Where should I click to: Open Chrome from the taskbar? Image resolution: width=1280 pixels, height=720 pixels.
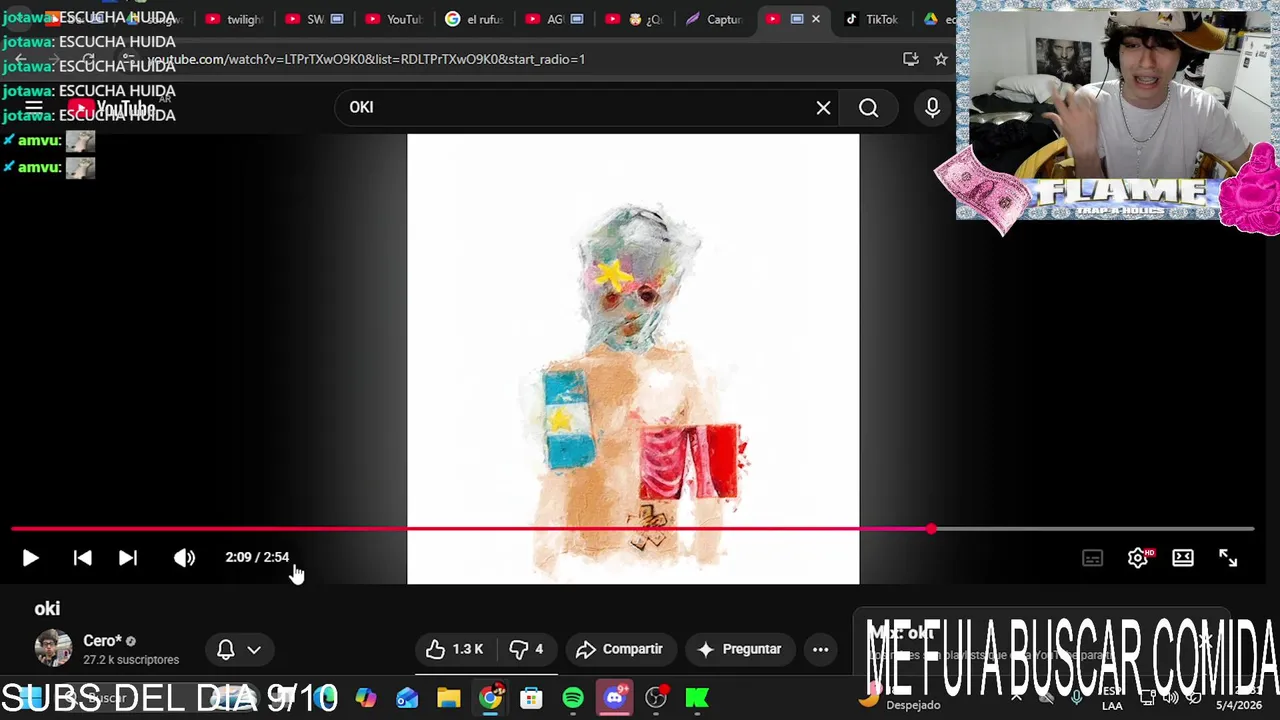490,698
